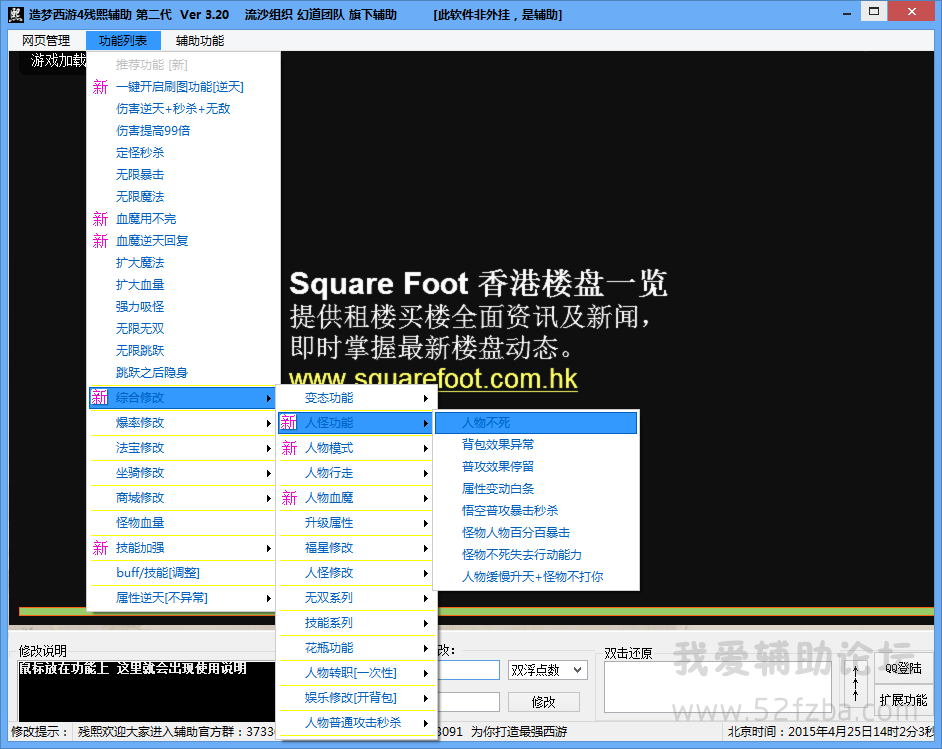Click 怪物不死失去行动能力 option
This screenshot has height=749, width=942.
[536, 555]
